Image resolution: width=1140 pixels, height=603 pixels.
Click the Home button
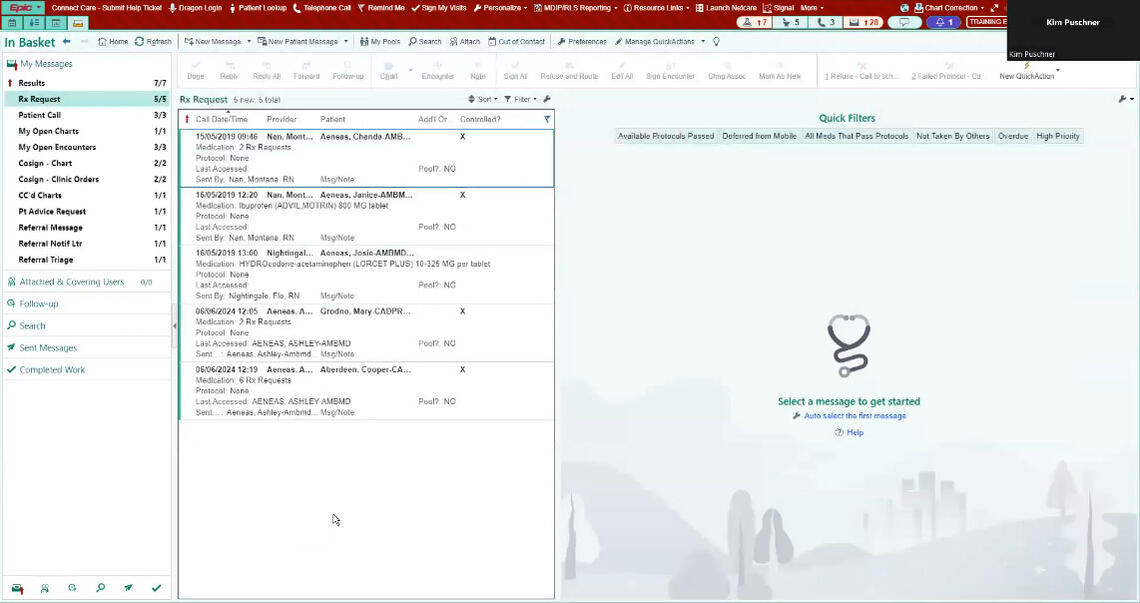[113, 41]
